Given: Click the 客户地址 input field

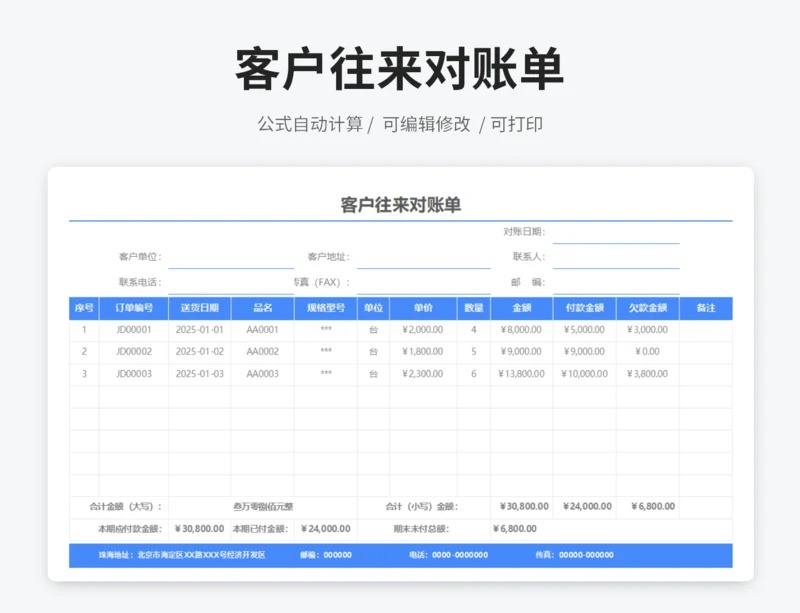Looking at the screenshot, I should click(x=423, y=257).
